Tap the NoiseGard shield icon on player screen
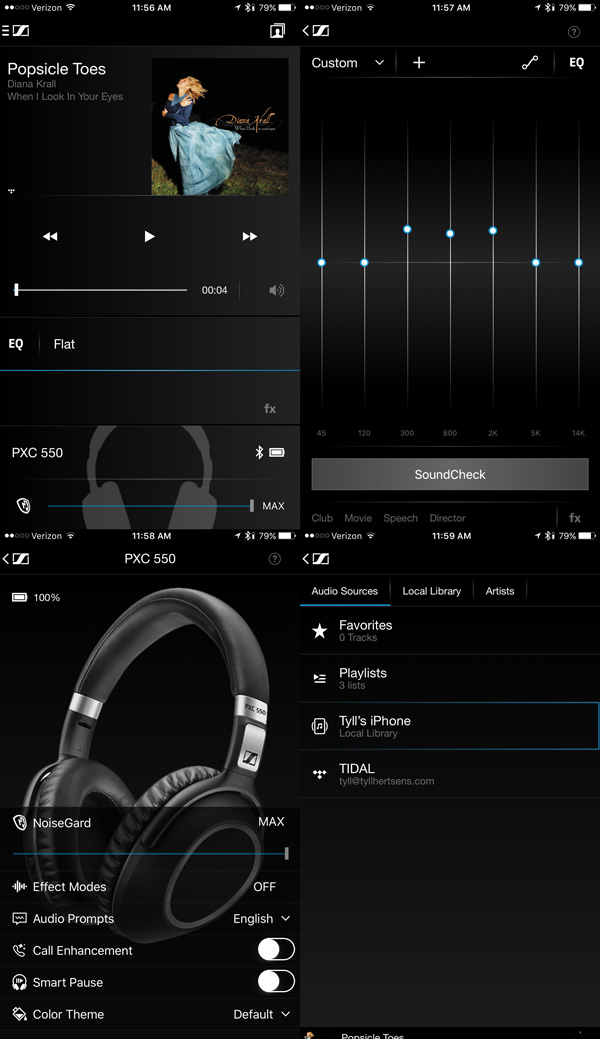 point(23,506)
